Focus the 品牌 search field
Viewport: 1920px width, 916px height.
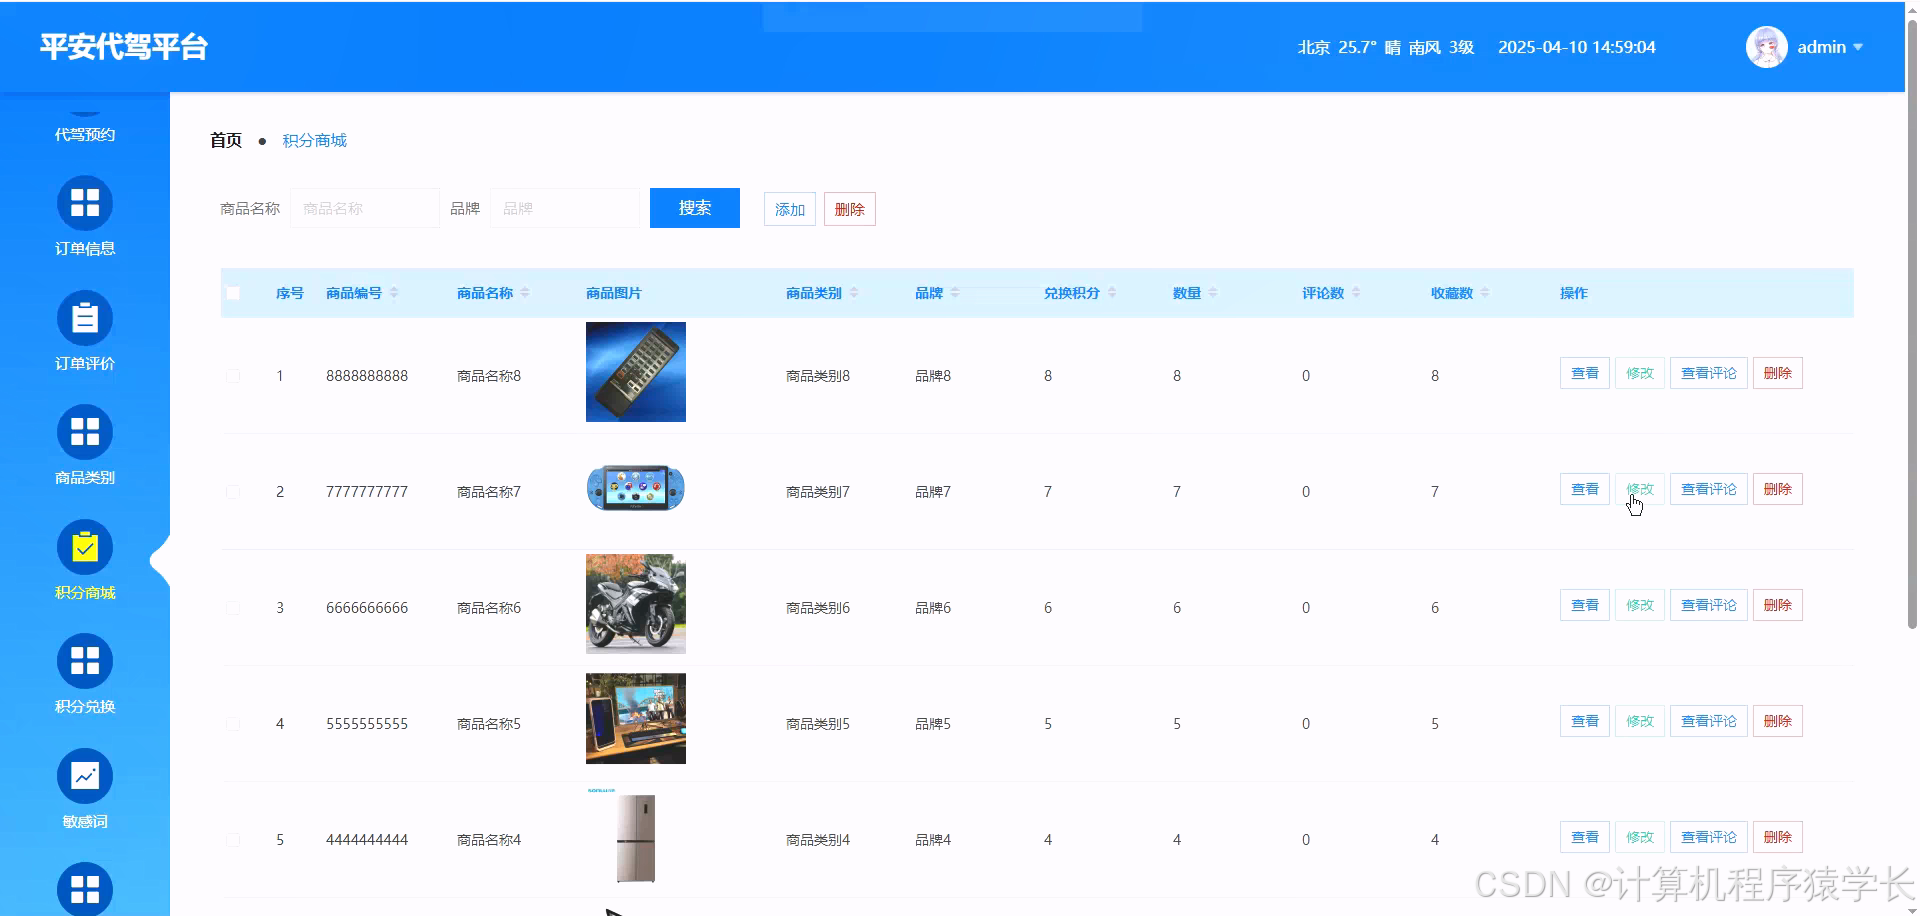[x=565, y=208]
